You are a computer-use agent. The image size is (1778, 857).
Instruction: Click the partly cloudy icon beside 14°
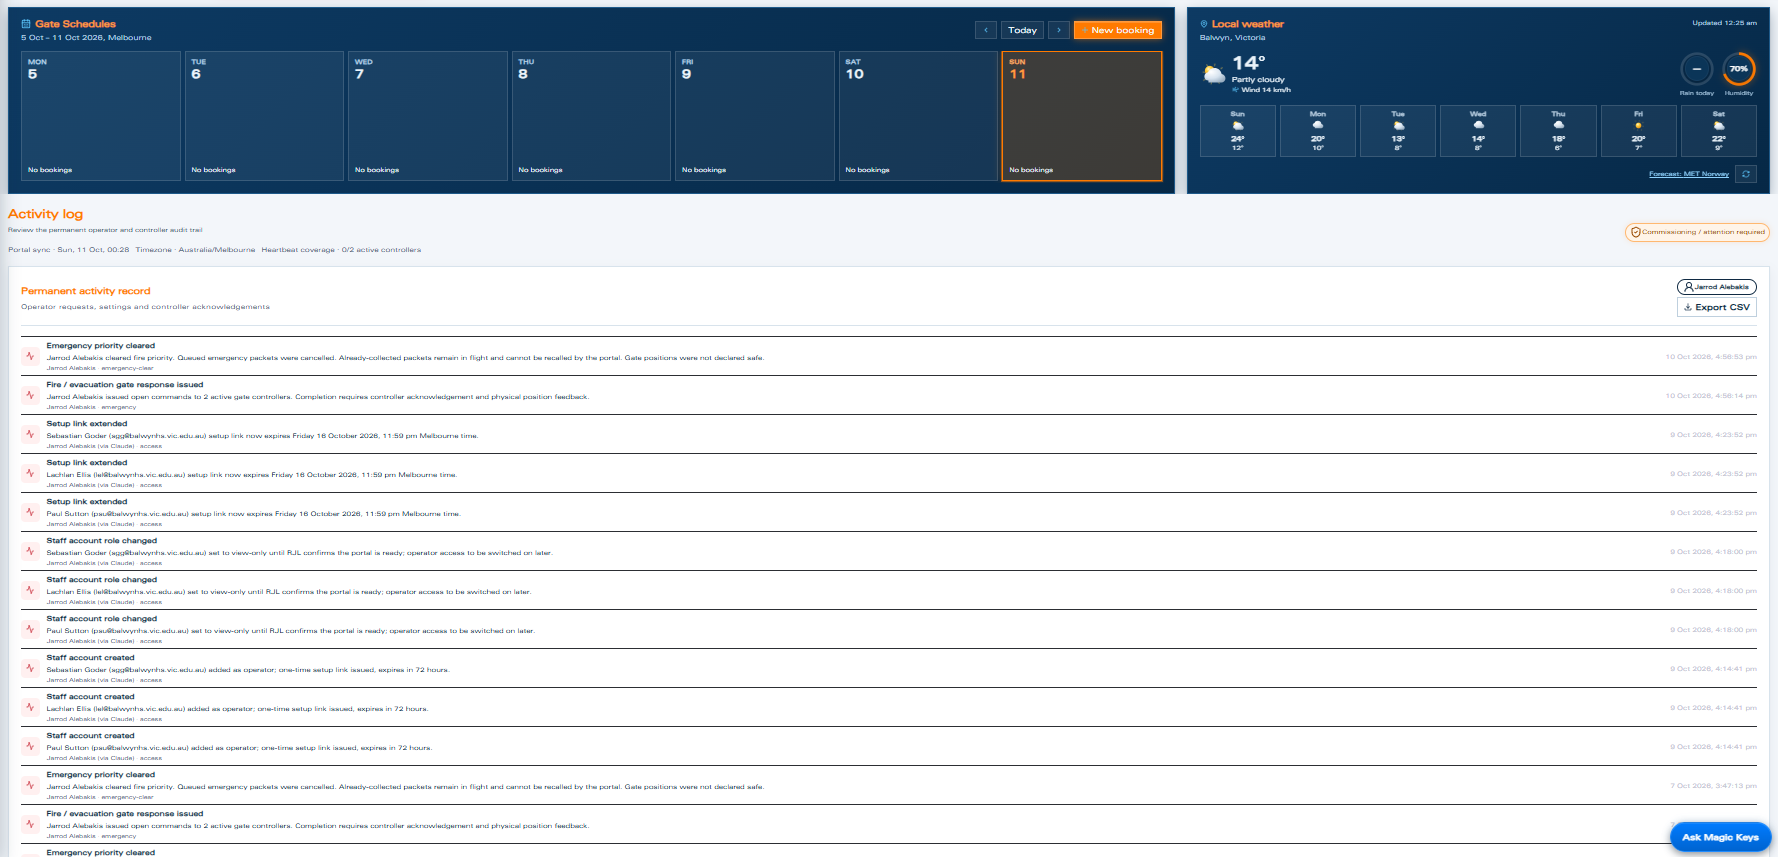(x=1214, y=74)
